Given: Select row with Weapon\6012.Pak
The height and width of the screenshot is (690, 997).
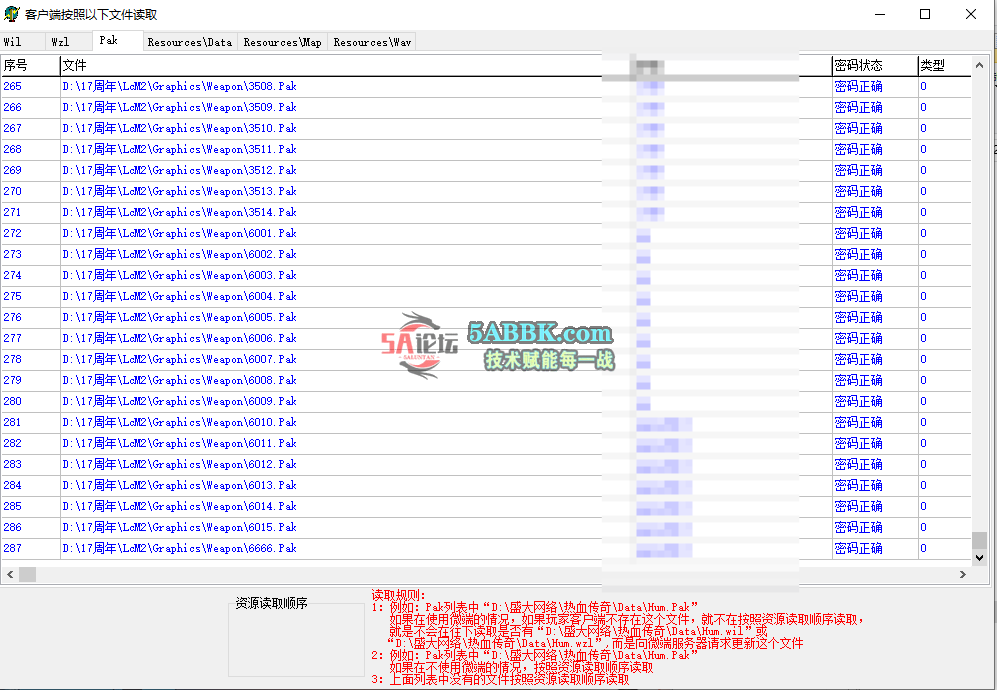Looking at the screenshot, I should pos(486,464).
